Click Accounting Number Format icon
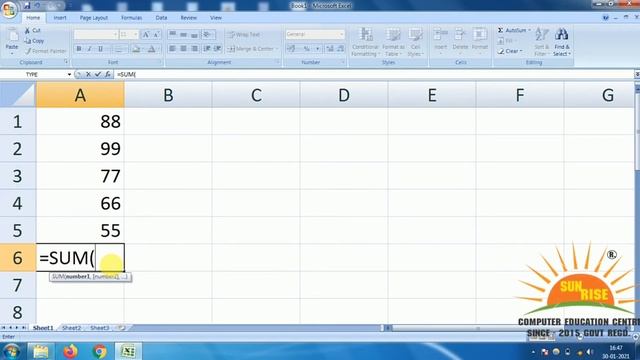 (x=291, y=49)
